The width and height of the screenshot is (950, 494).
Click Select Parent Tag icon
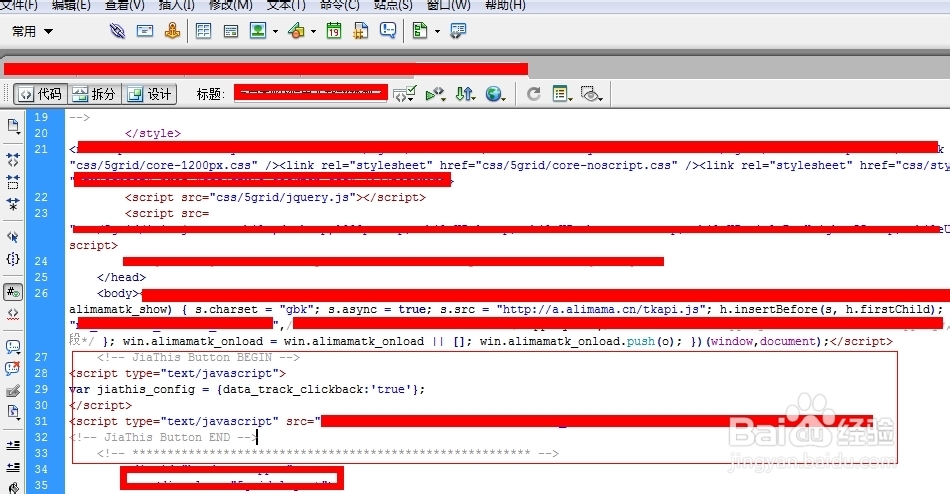[13, 236]
